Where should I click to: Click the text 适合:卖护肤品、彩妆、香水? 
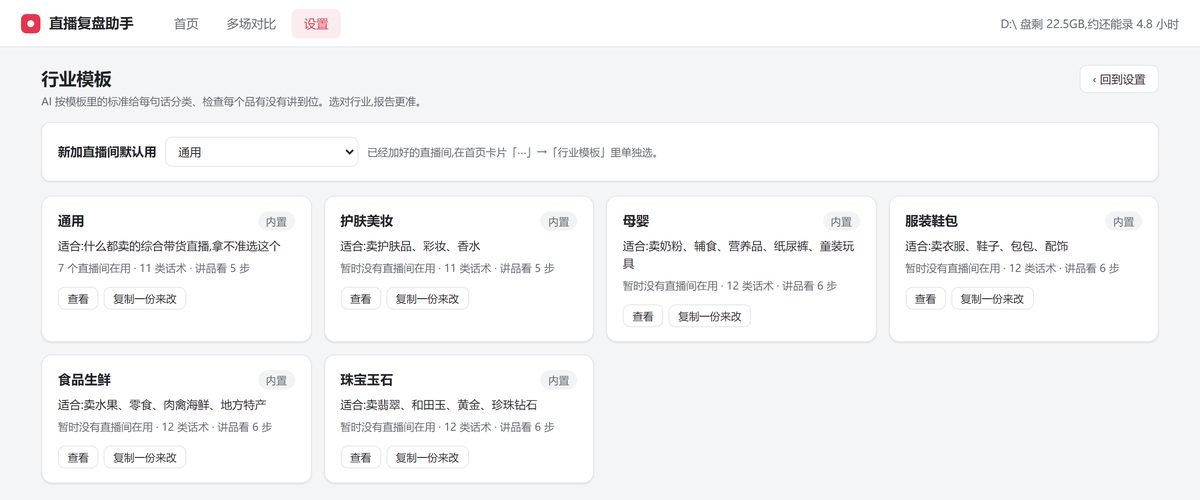click(410, 246)
